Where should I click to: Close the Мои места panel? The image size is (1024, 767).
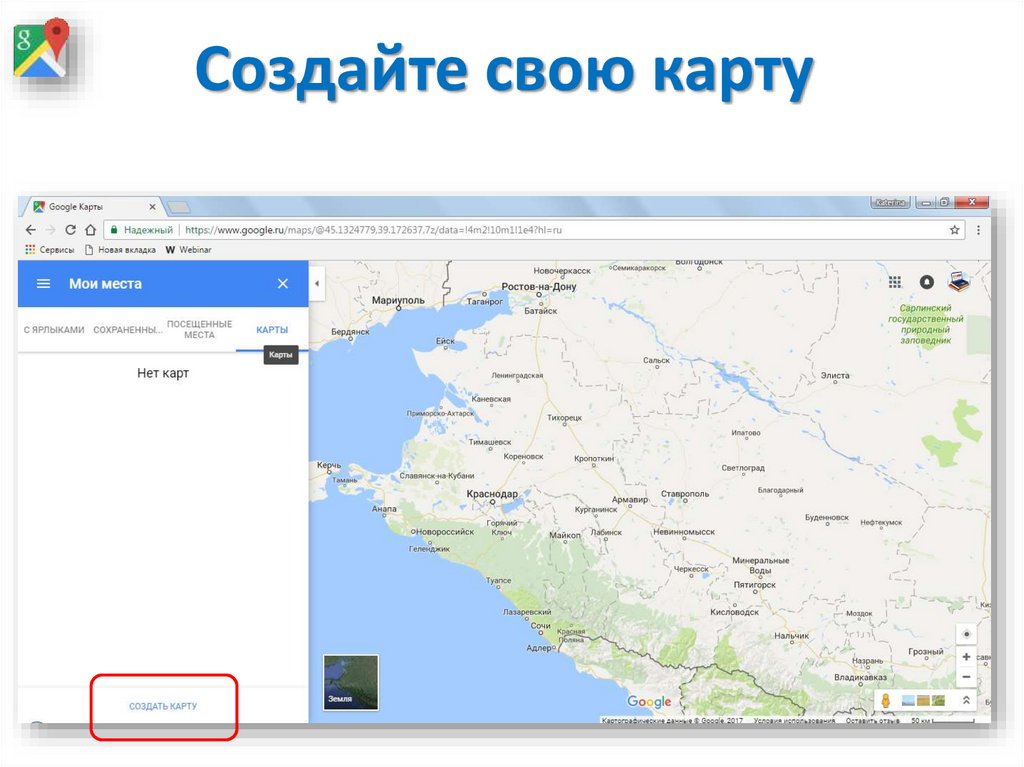coord(283,284)
